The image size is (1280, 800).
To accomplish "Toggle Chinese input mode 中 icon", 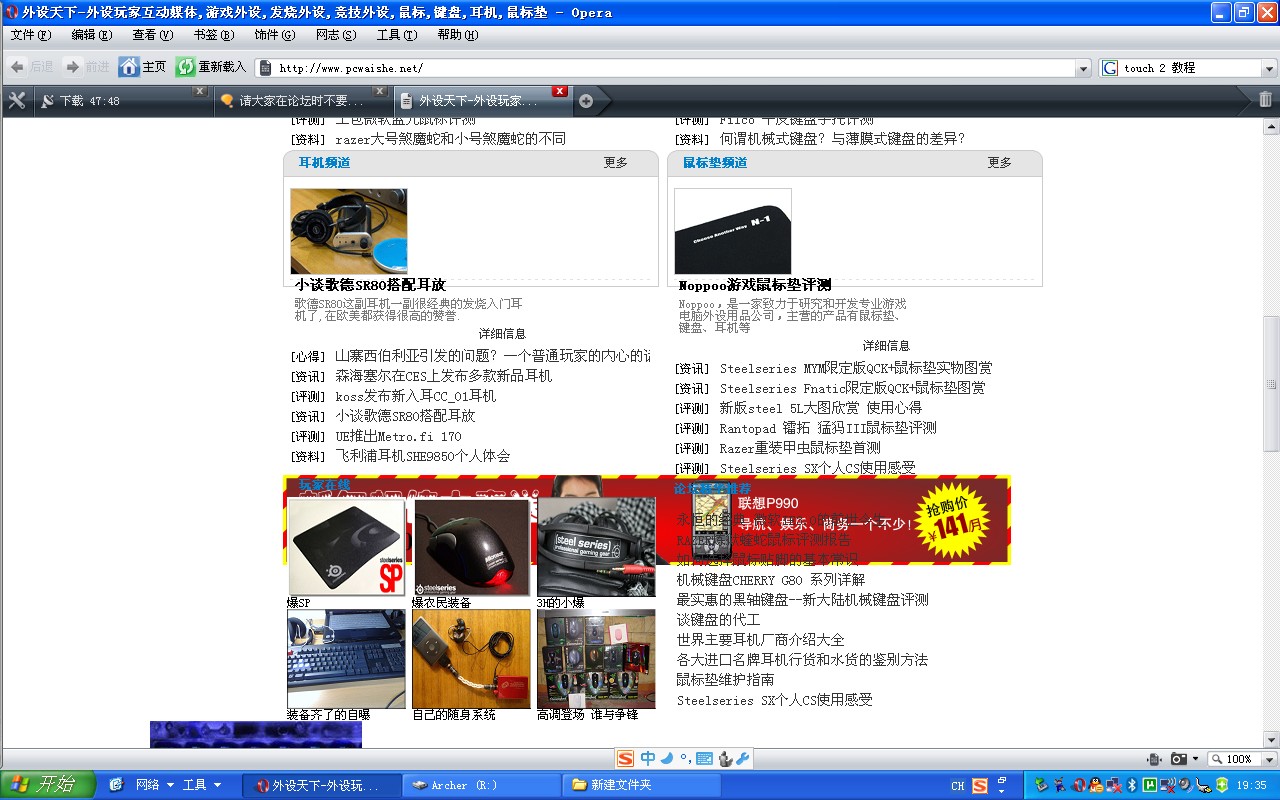I will (x=648, y=759).
